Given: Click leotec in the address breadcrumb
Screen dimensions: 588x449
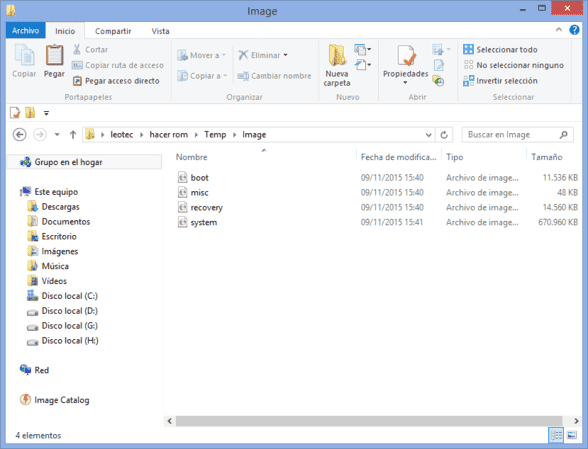Looking at the screenshot, I should pyautogui.click(x=122, y=135).
